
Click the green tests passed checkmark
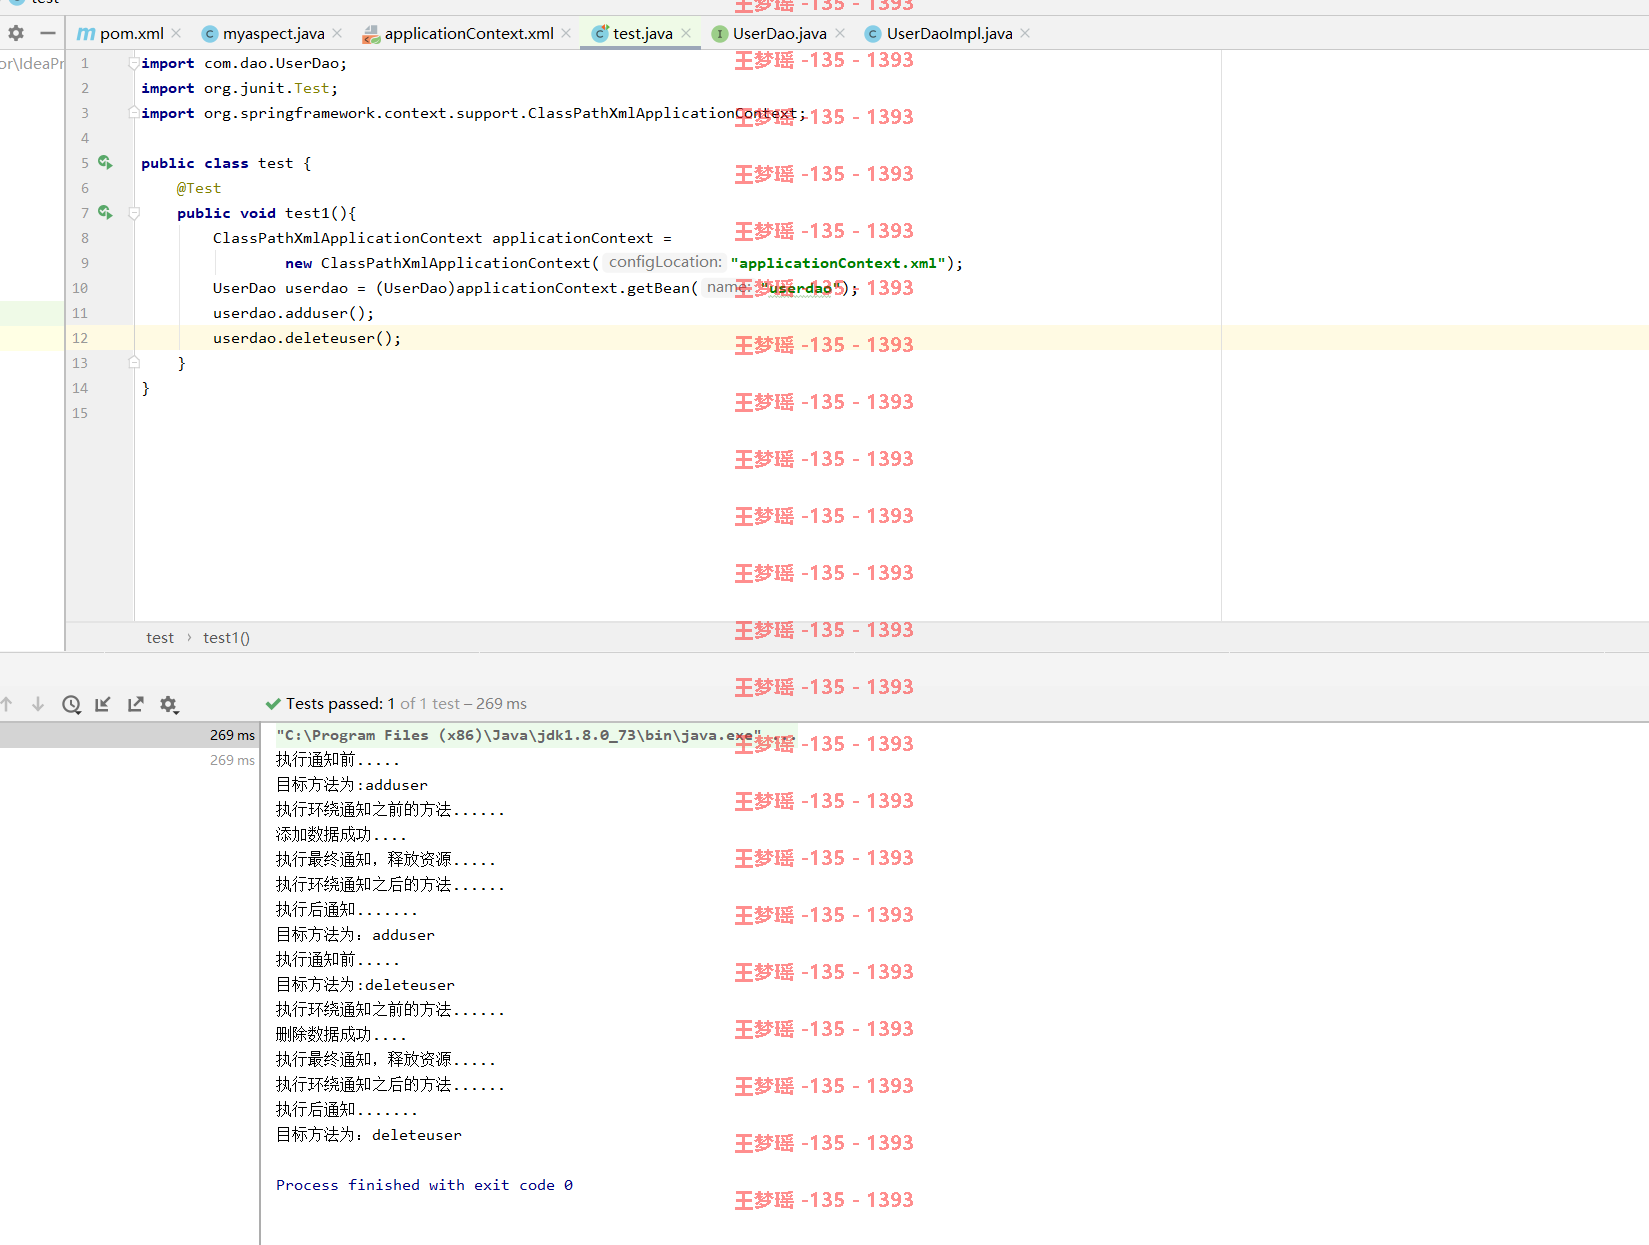(273, 704)
